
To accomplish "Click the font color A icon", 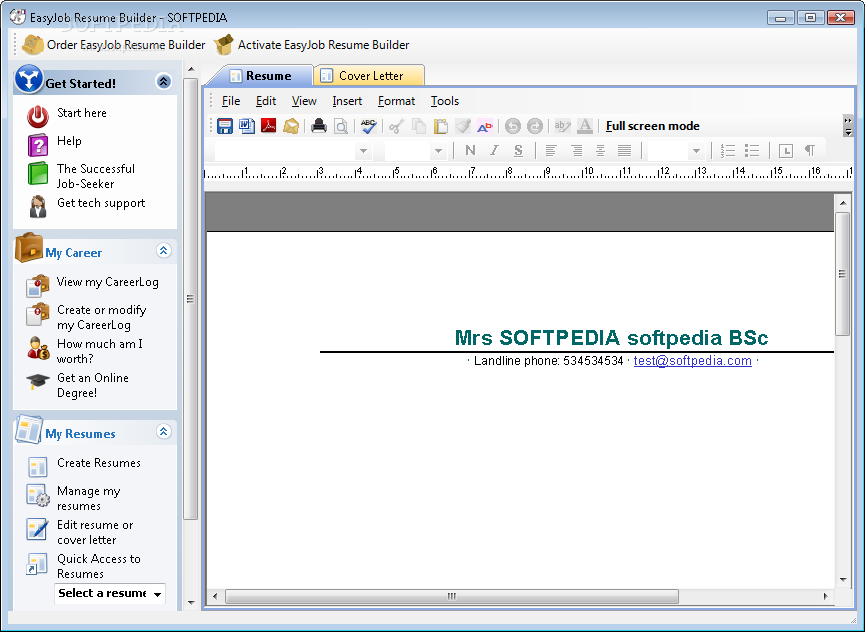I will pos(585,126).
